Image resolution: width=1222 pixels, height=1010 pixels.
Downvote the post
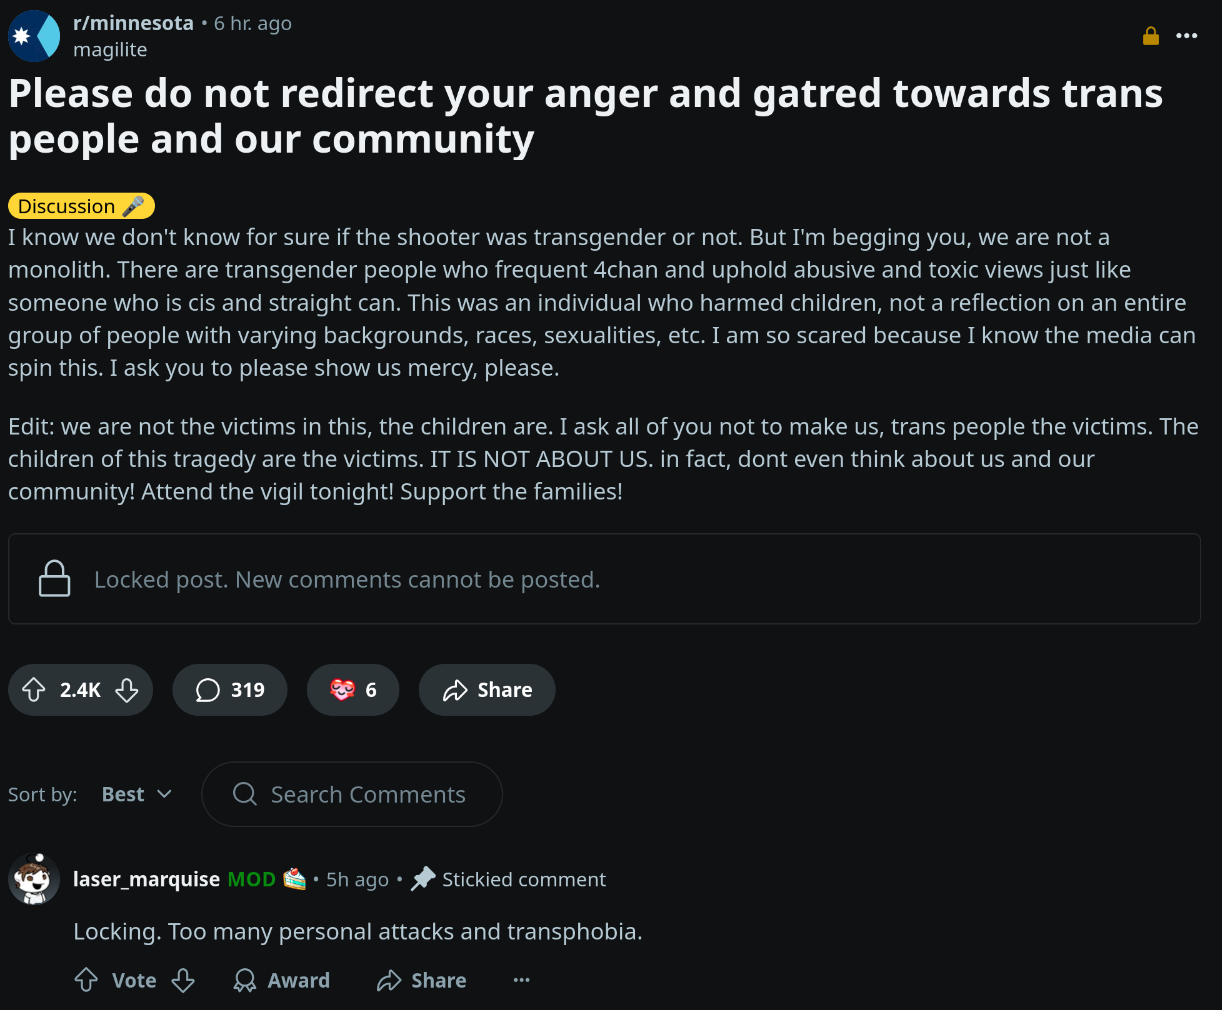coord(127,690)
